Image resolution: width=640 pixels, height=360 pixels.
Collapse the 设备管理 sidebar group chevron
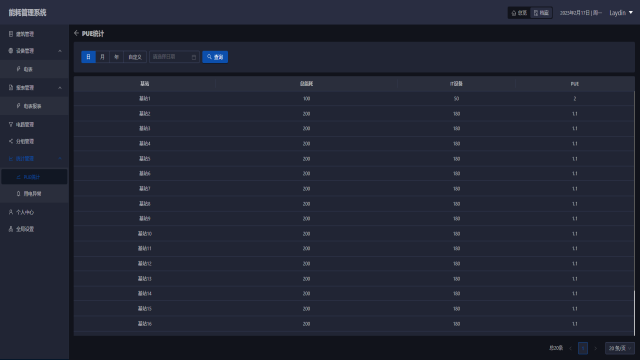60,51
